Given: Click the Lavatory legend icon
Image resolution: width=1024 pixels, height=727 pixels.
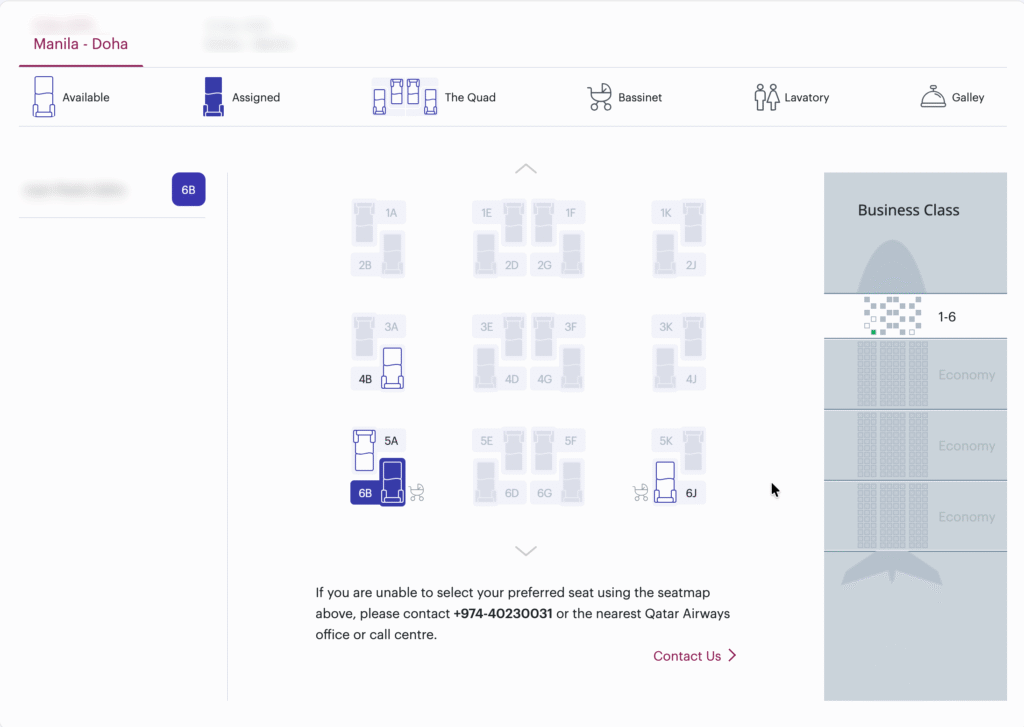Looking at the screenshot, I should pos(766,97).
